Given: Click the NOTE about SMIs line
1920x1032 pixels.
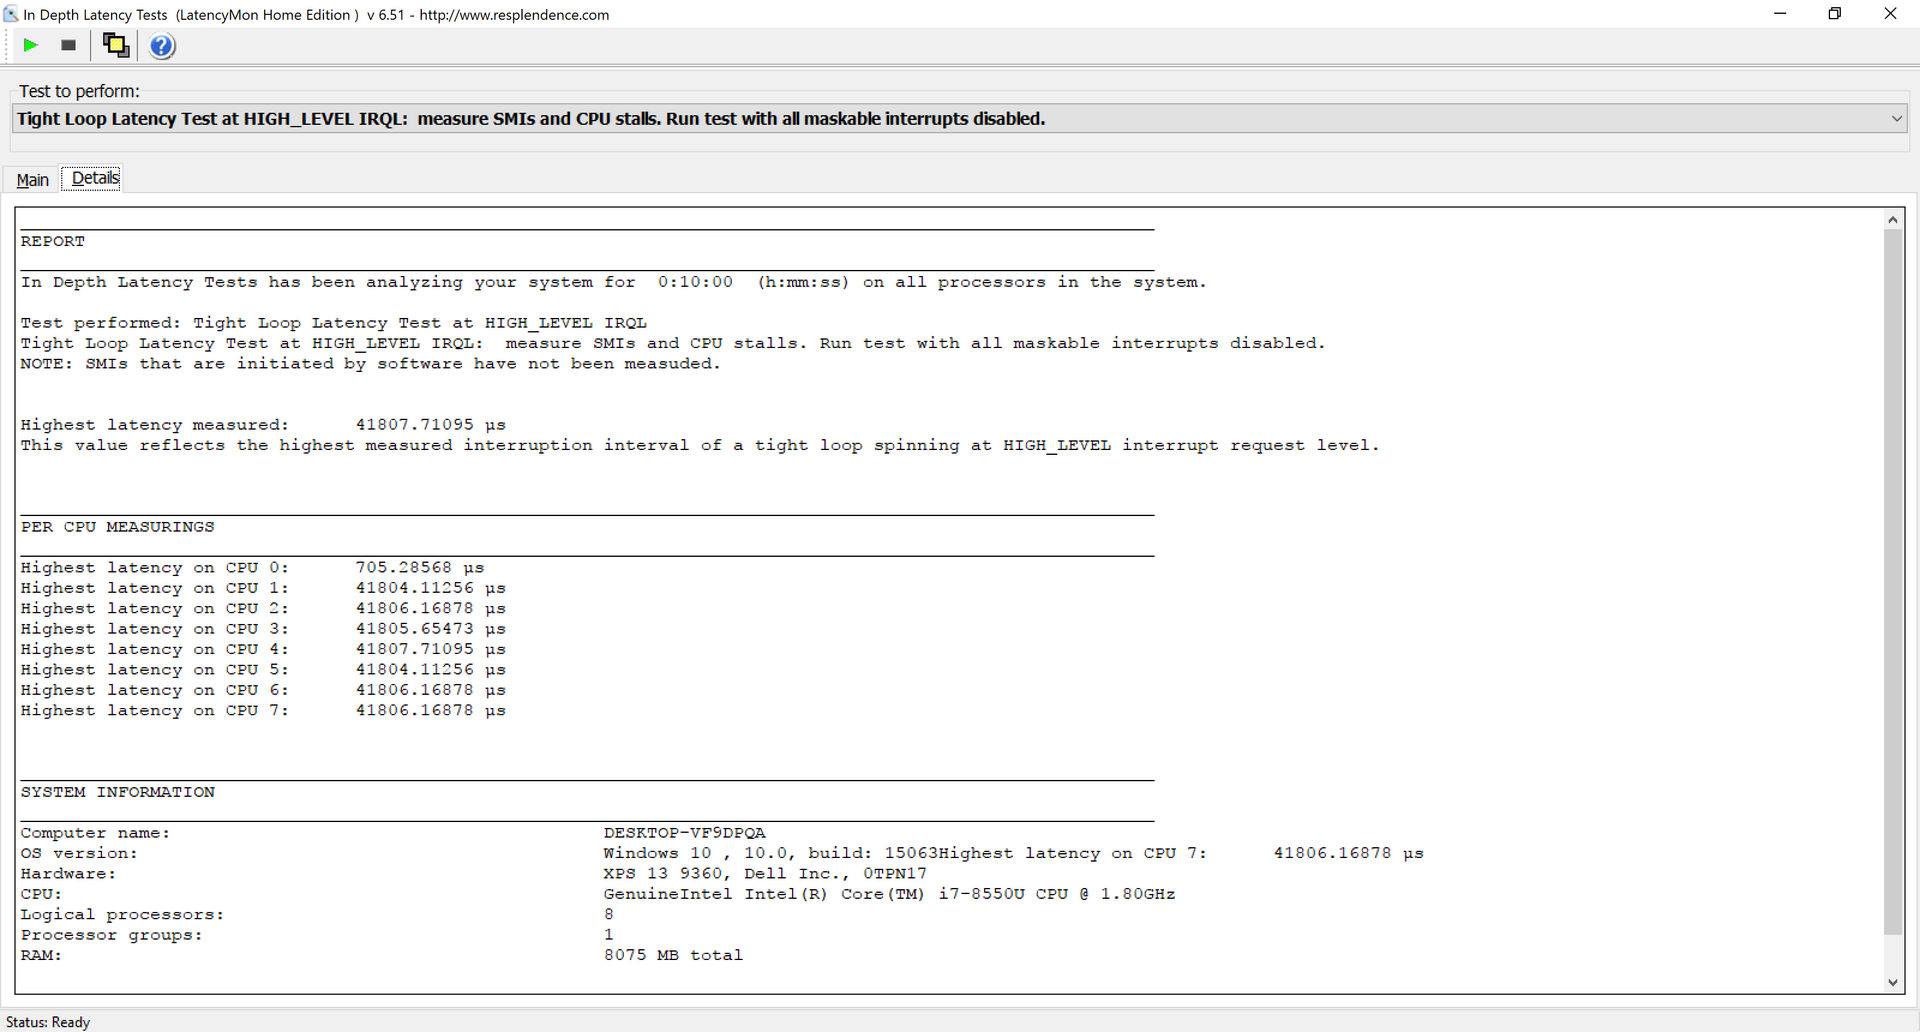Looking at the screenshot, I should (x=370, y=364).
